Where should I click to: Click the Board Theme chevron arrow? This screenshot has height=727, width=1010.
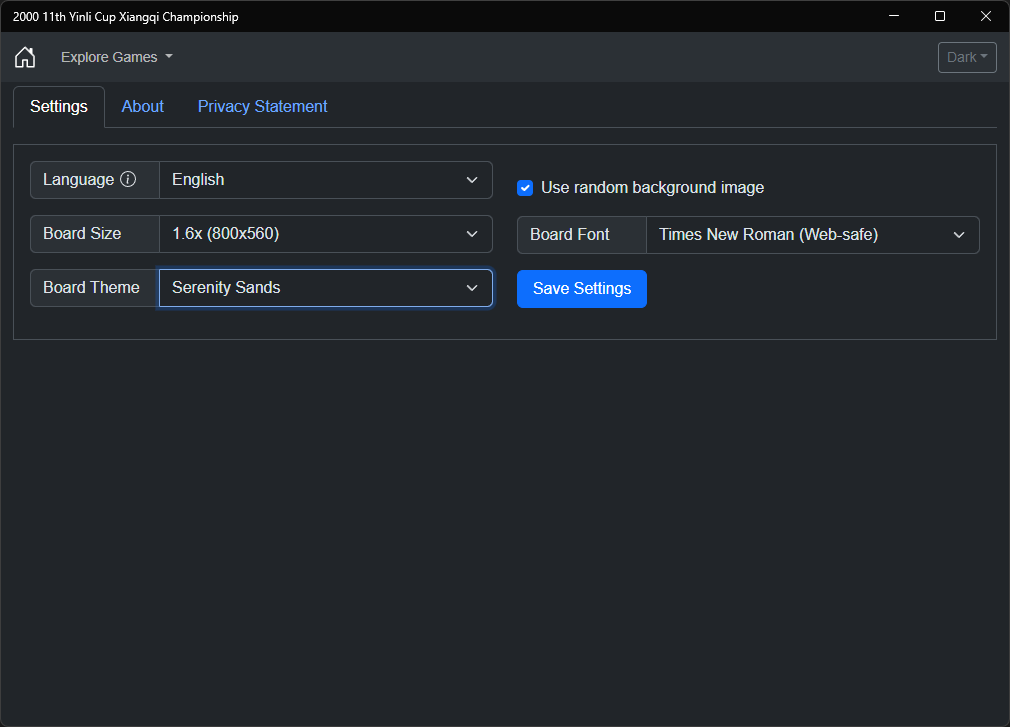point(472,288)
